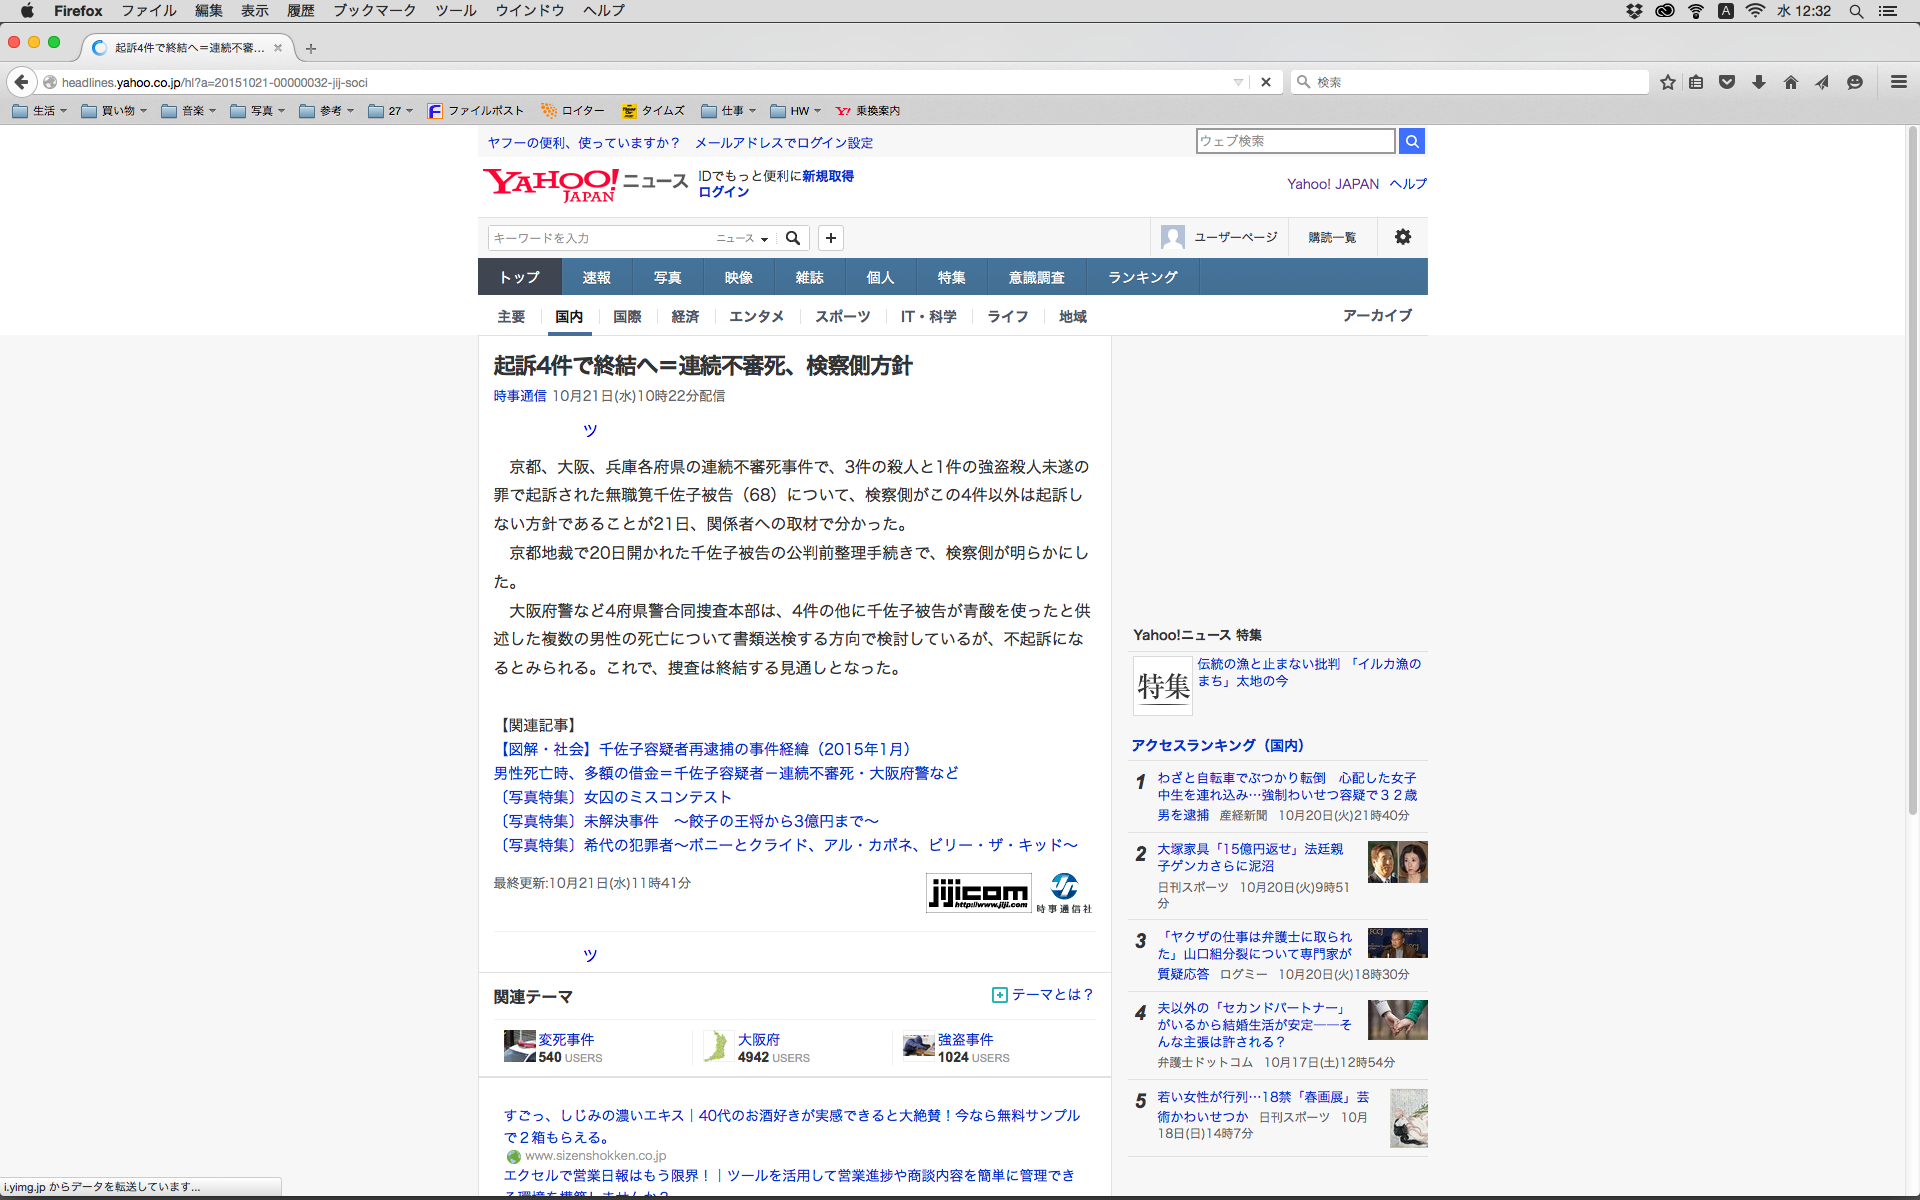Open the ブックマーク menu in menu bar
This screenshot has height=1200, width=1920.
[x=374, y=10]
